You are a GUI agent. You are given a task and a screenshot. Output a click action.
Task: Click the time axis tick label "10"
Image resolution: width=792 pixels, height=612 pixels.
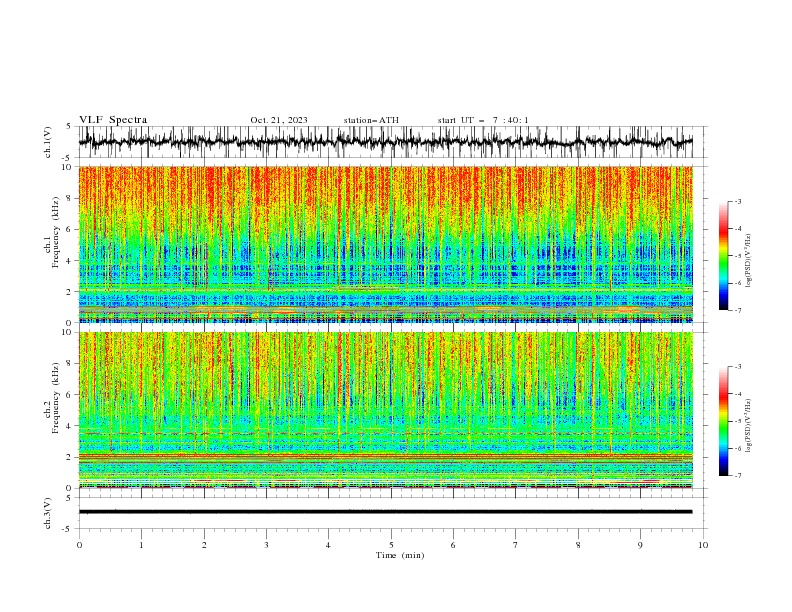coord(703,545)
